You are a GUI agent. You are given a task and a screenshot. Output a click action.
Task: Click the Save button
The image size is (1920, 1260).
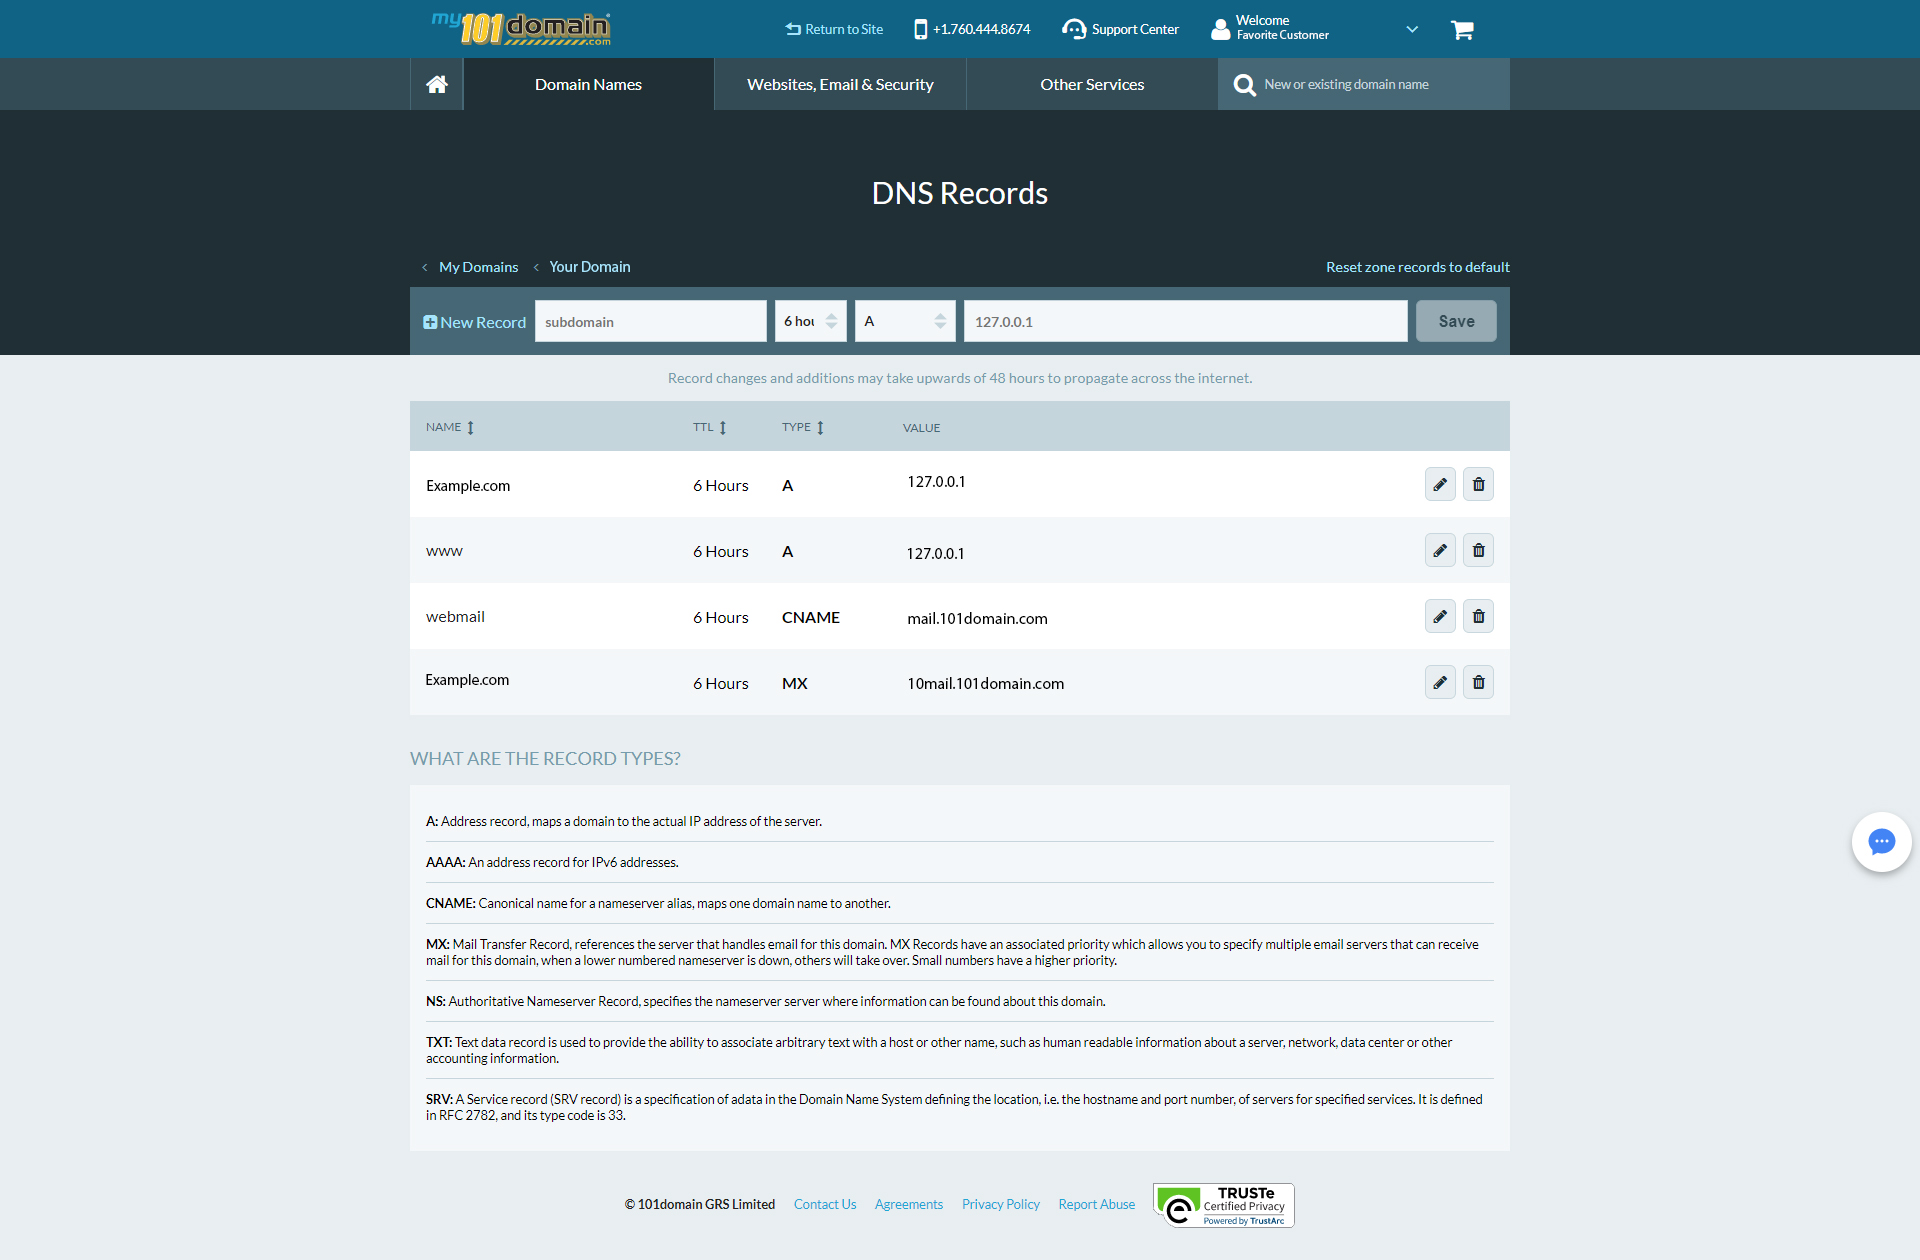tap(1456, 321)
